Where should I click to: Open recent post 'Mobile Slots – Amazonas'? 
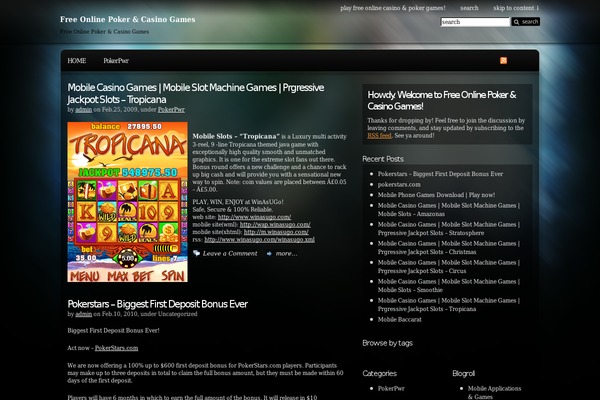click(449, 210)
